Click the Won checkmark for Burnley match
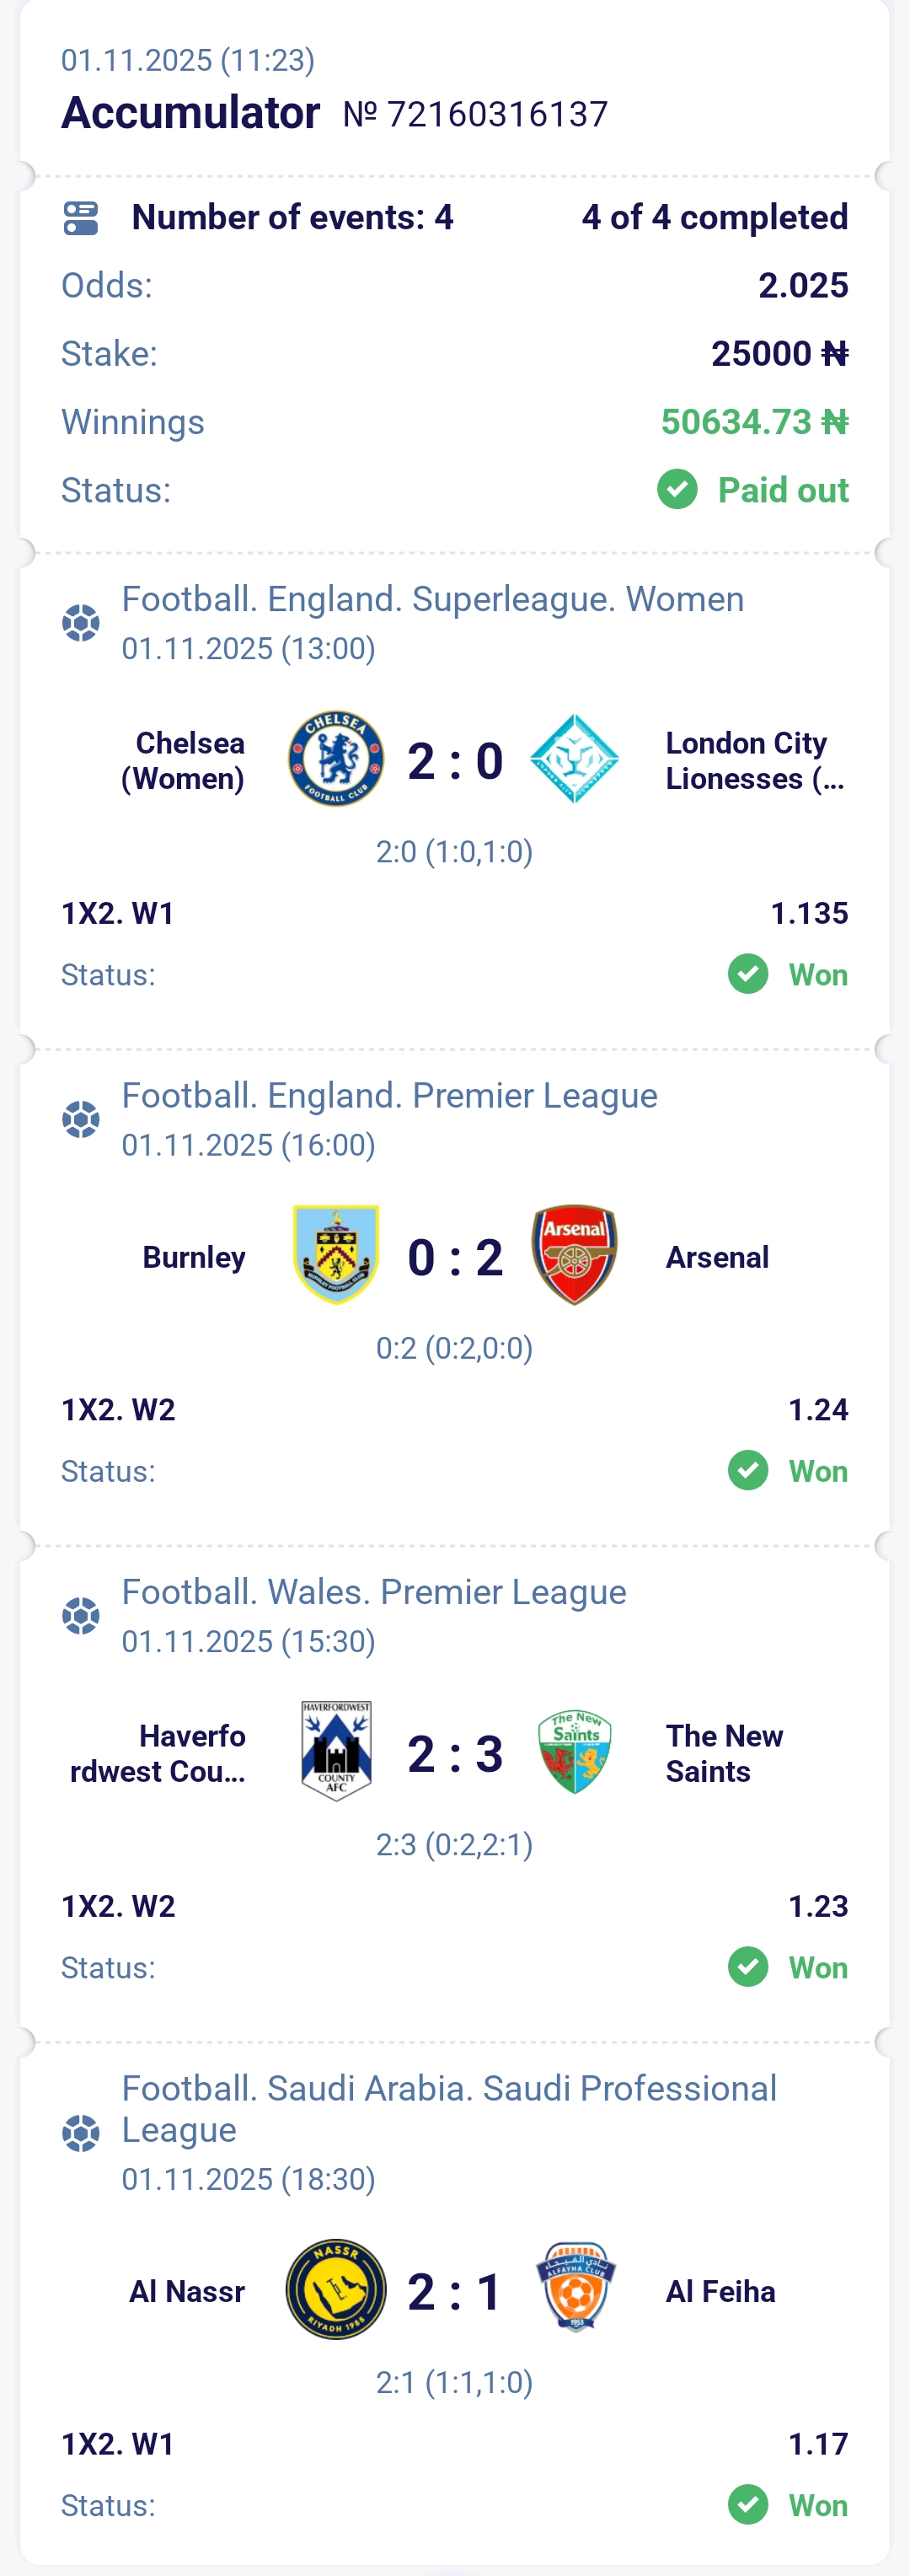 (748, 1471)
